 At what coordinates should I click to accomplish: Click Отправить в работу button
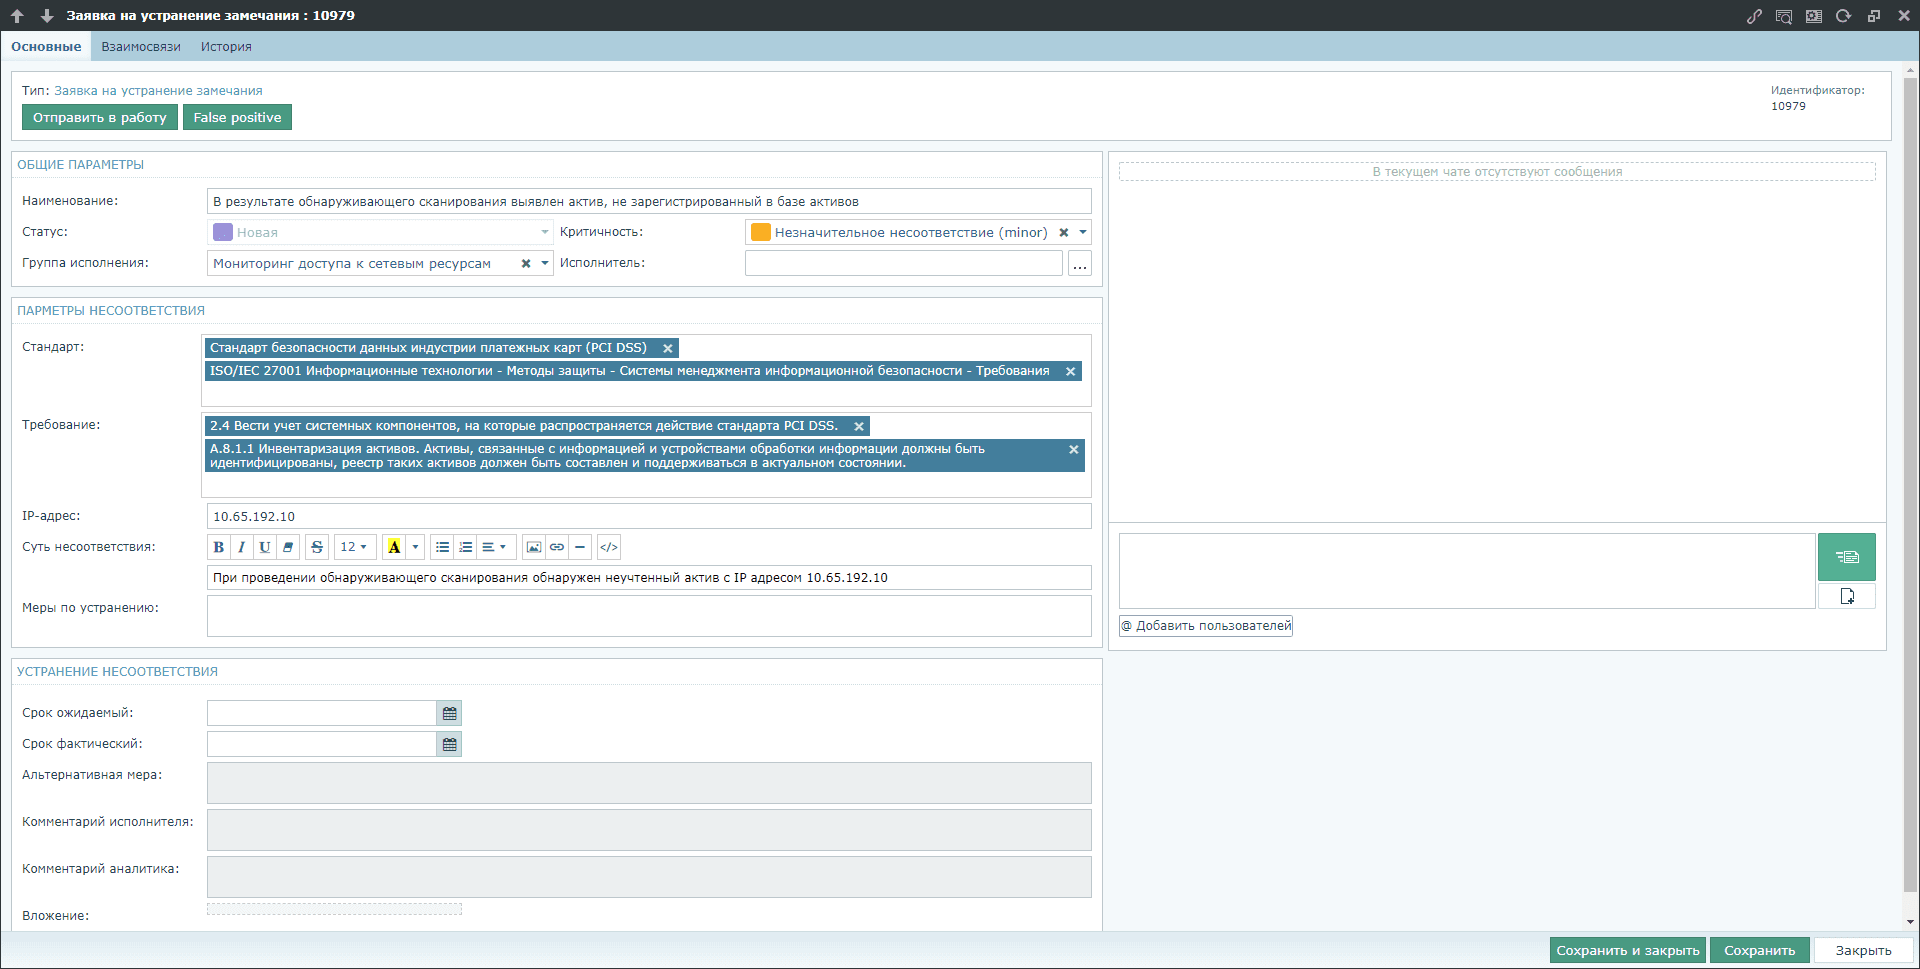(100, 118)
